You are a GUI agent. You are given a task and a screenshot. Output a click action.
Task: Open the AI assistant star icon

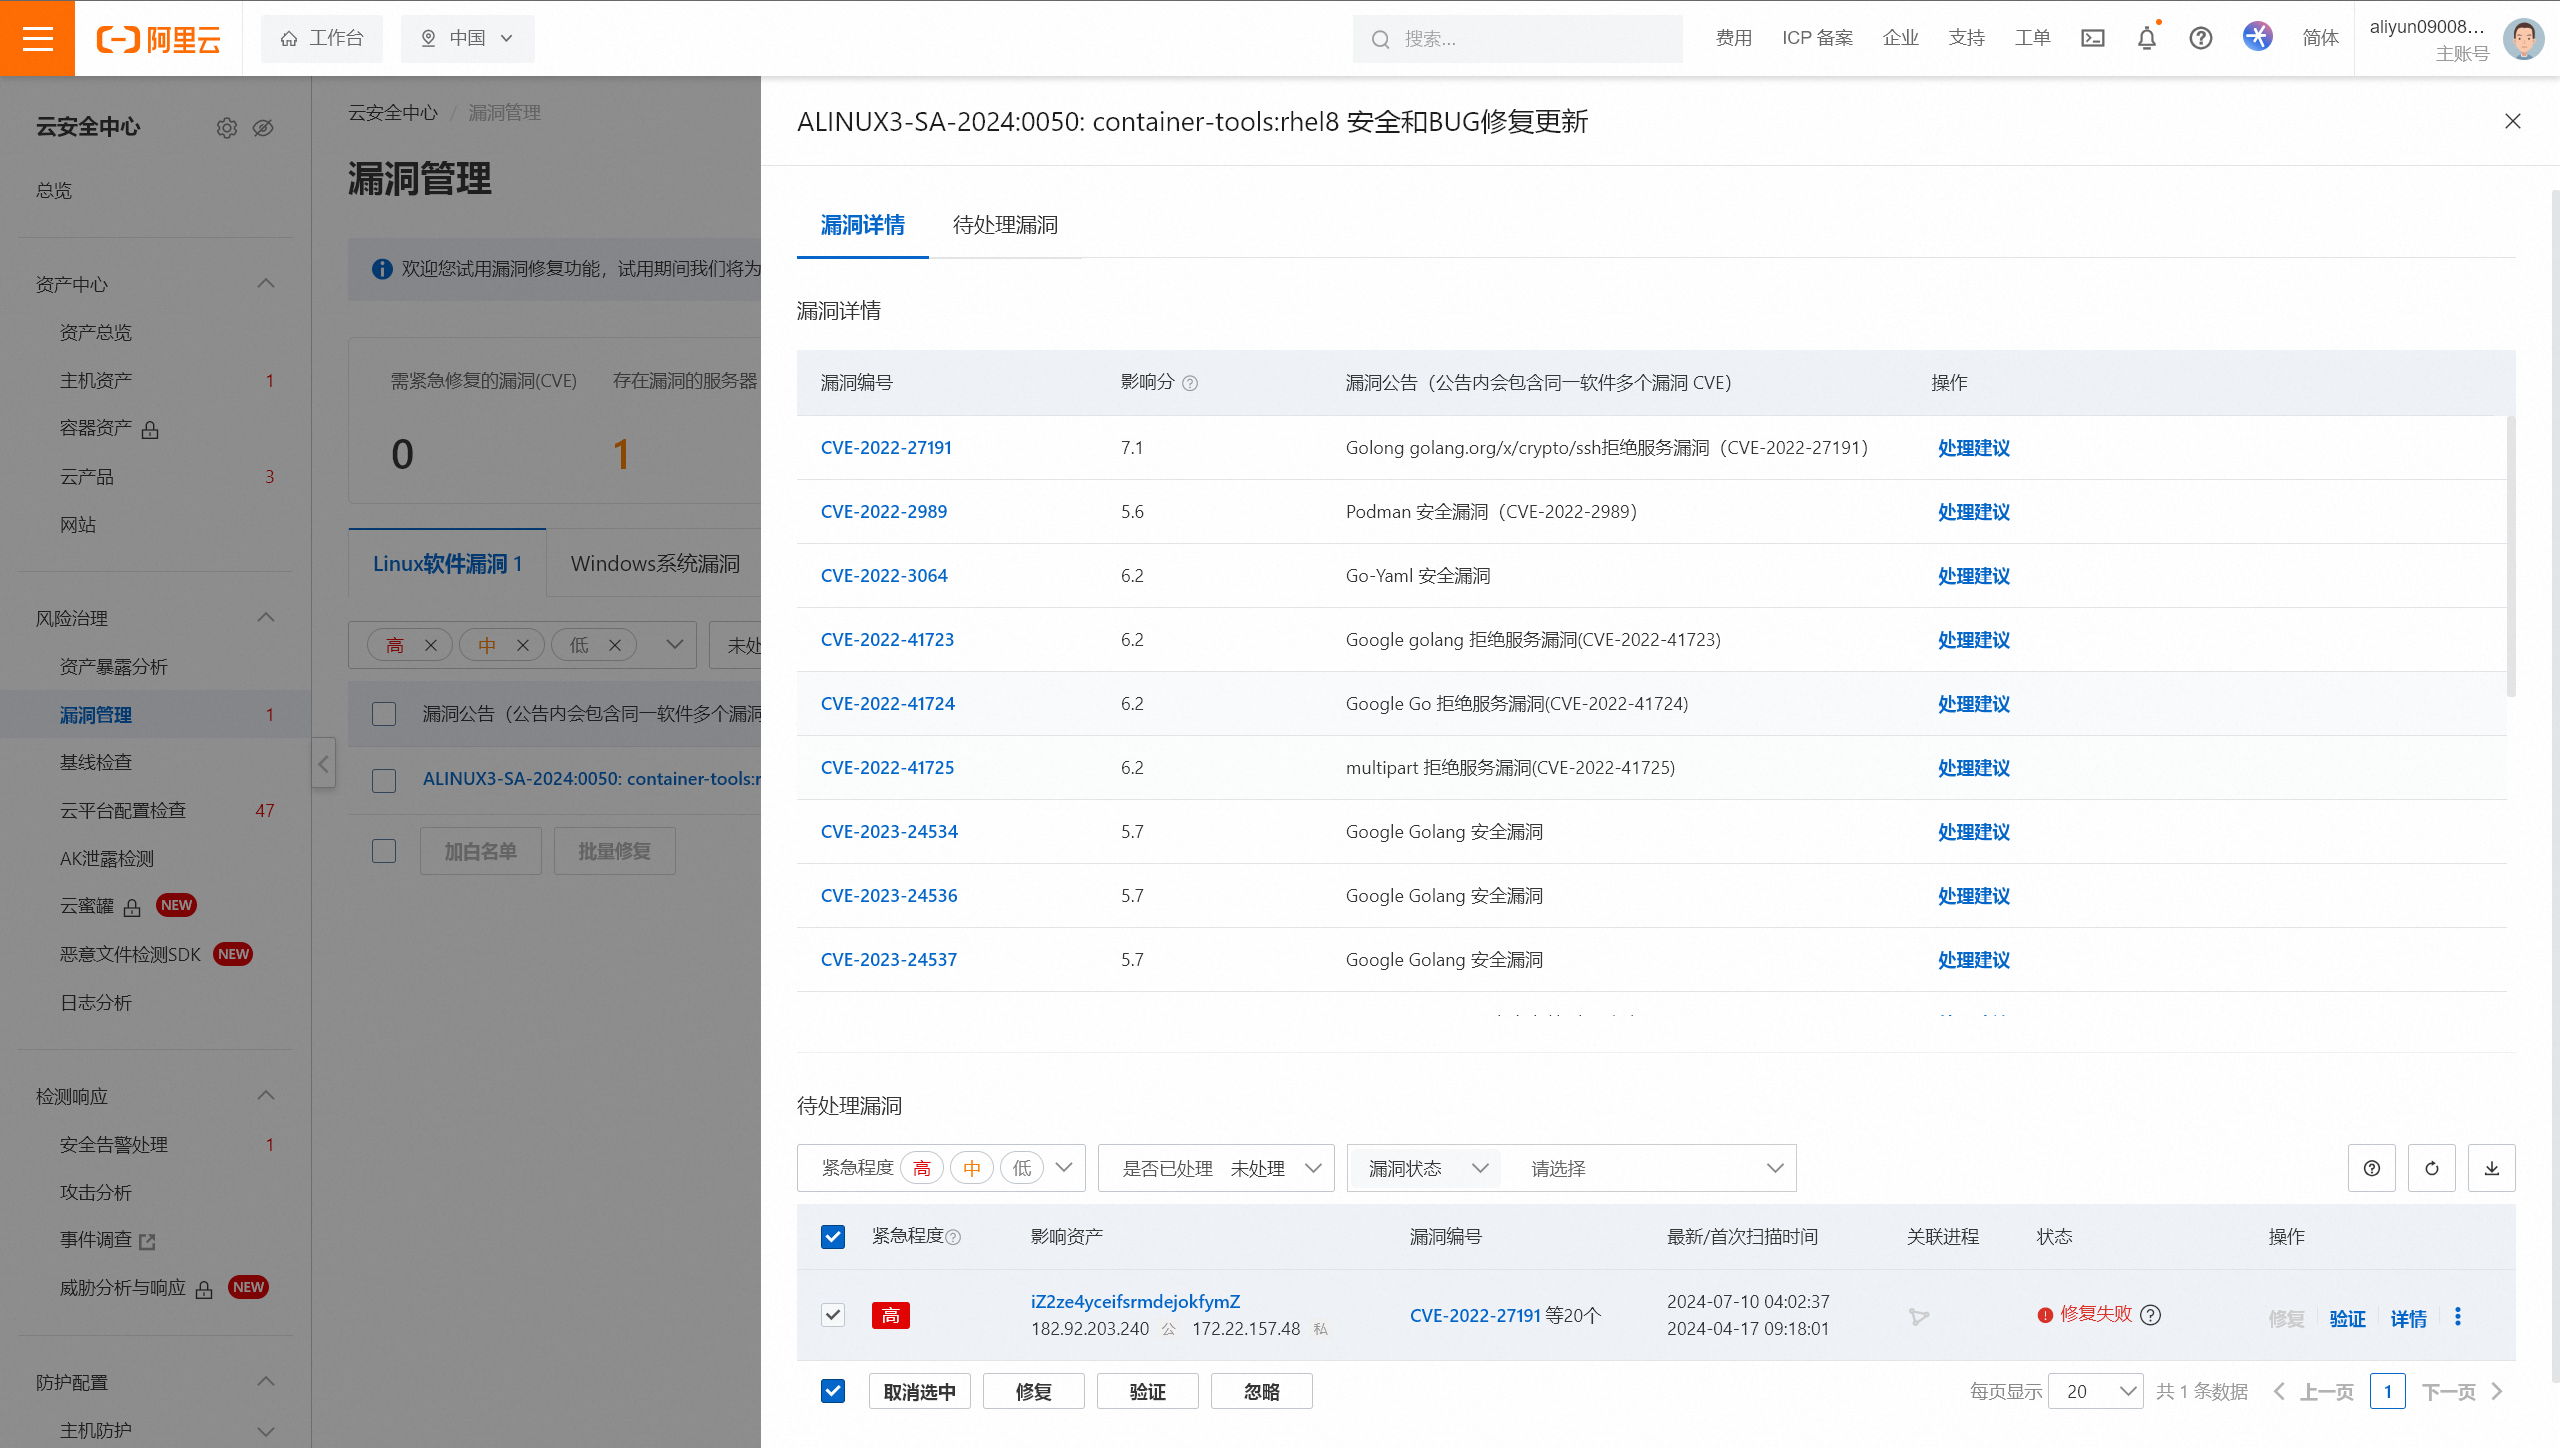click(2257, 37)
